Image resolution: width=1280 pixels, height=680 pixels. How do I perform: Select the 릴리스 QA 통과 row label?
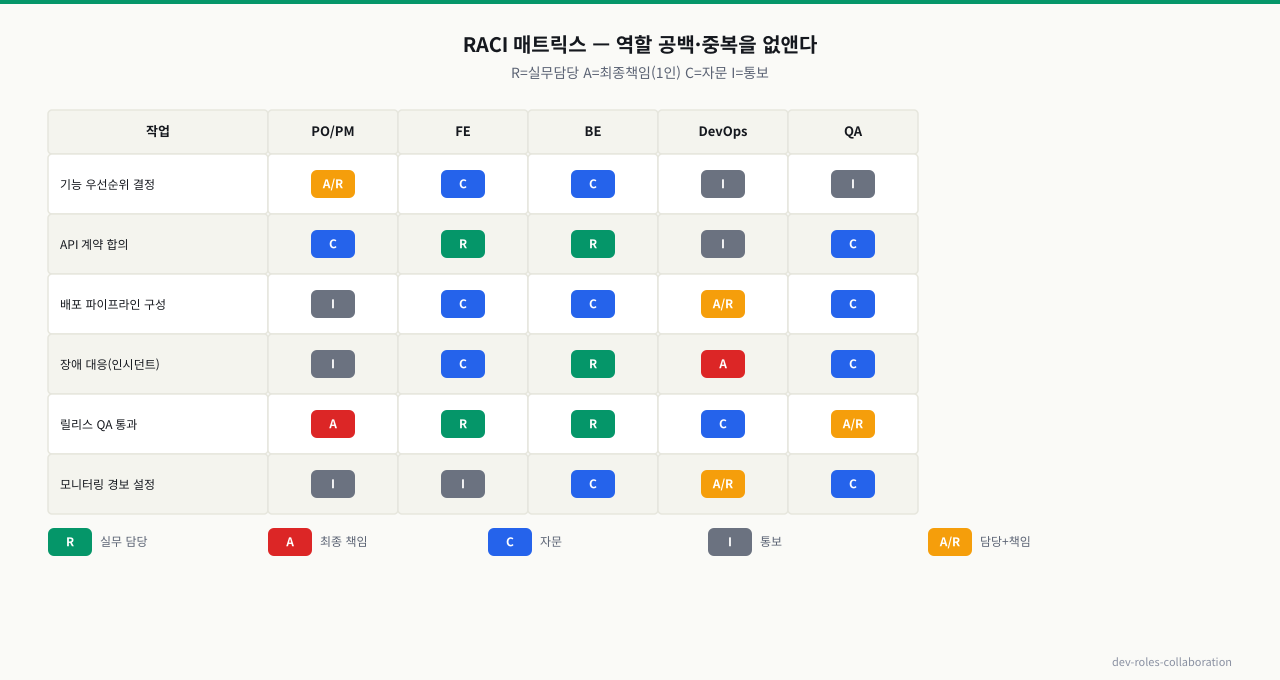[x=99, y=424]
